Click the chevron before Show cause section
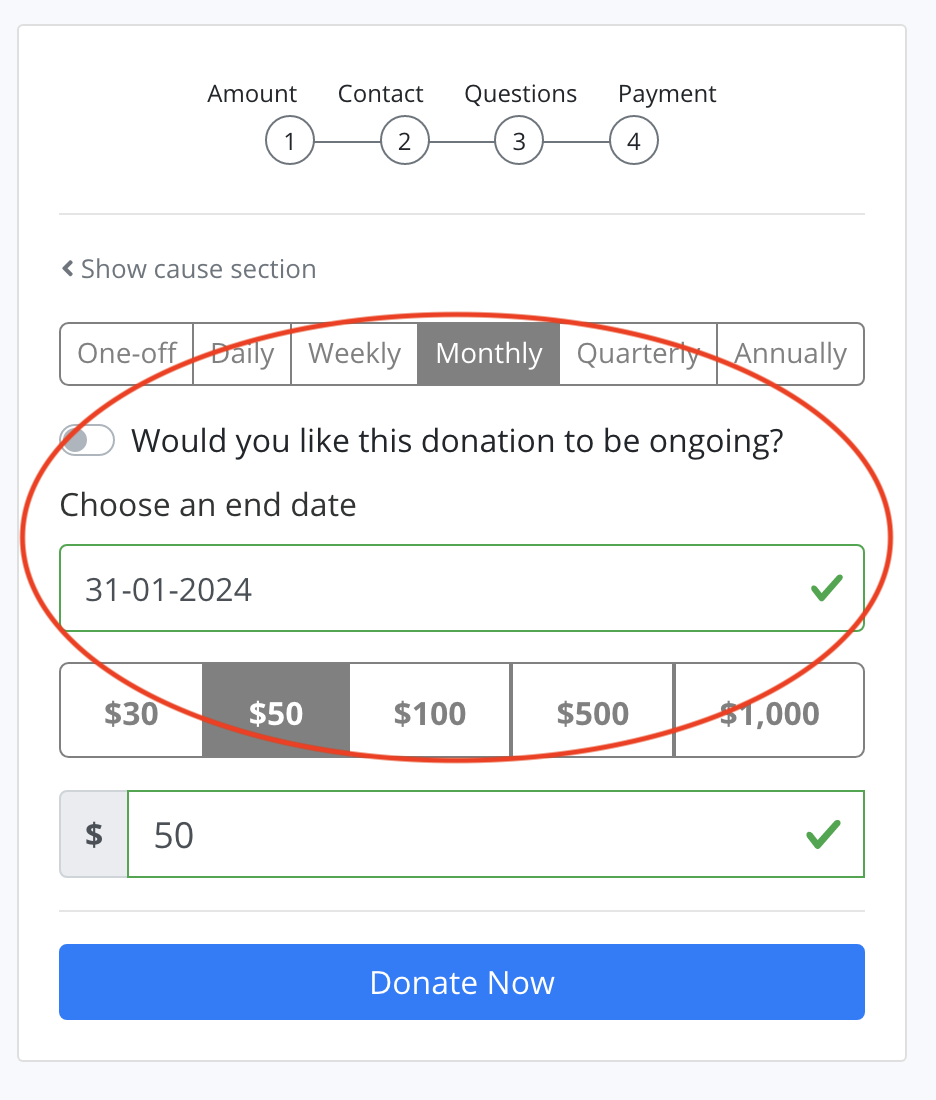The image size is (936, 1100). 68,268
